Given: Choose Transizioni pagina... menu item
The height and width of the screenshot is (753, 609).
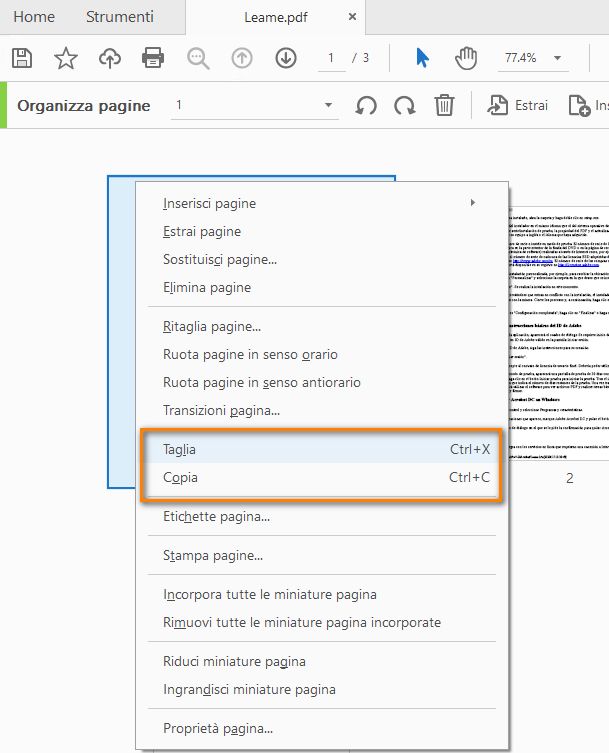Looking at the screenshot, I should (322, 411).
